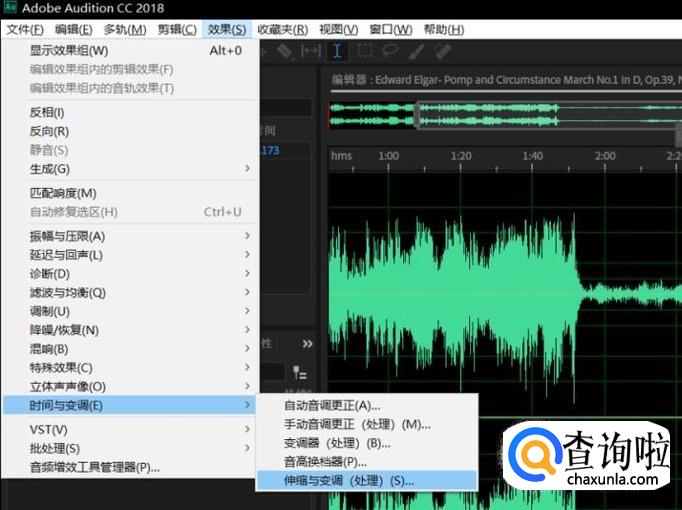
Task: Select the Razor tool in the toolbar
Action: coord(285,51)
